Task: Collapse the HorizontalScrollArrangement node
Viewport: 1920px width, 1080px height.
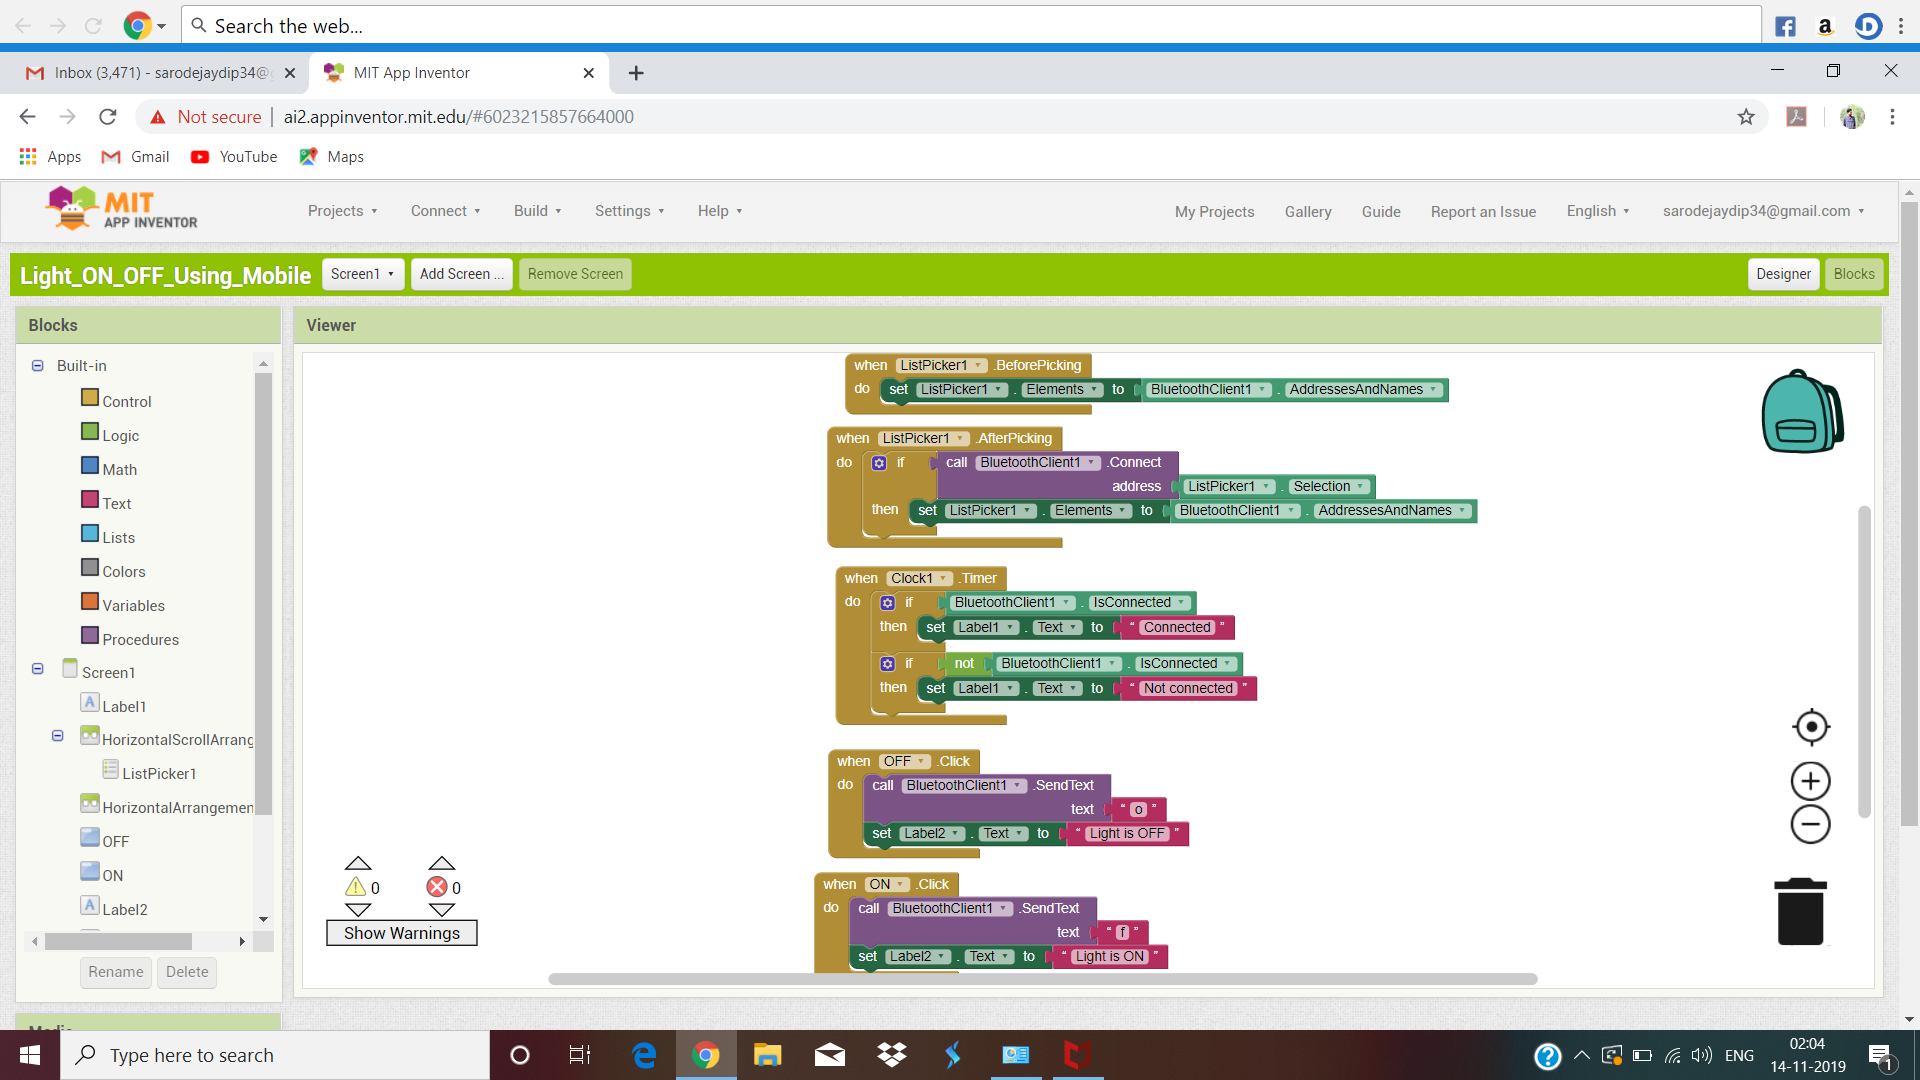Action: click(x=58, y=736)
